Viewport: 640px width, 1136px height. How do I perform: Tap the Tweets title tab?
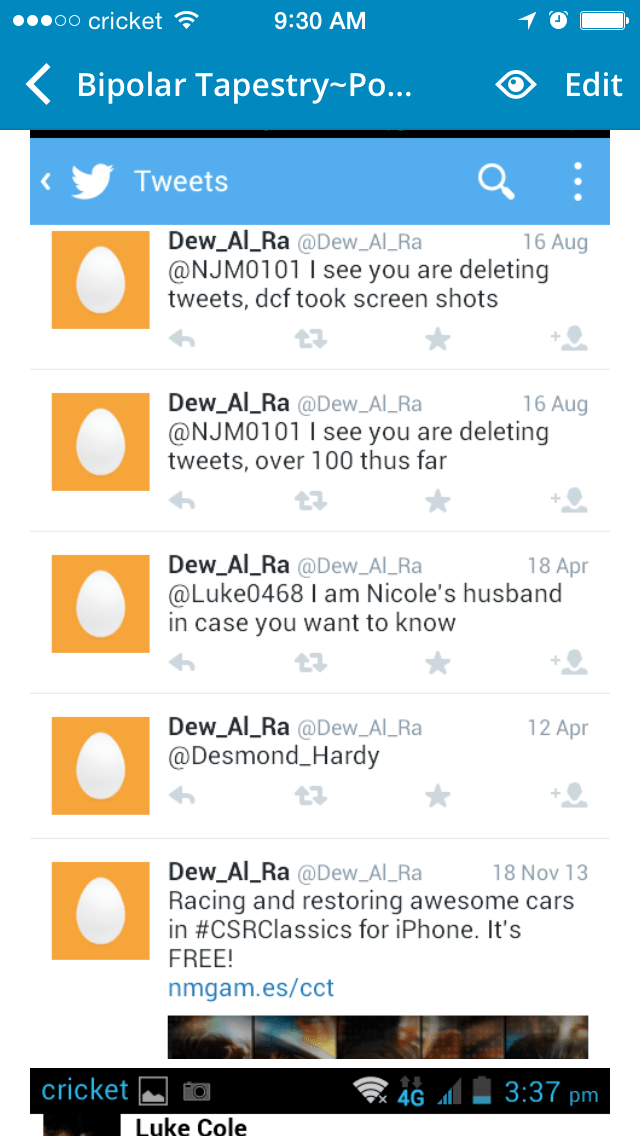click(x=181, y=181)
